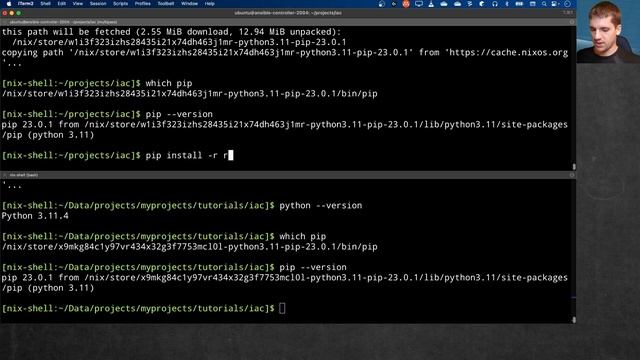The width and height of the screenshot is (640, 360).
Task: Click the 'pip install -r r' command line
Action: coord(117,155)
